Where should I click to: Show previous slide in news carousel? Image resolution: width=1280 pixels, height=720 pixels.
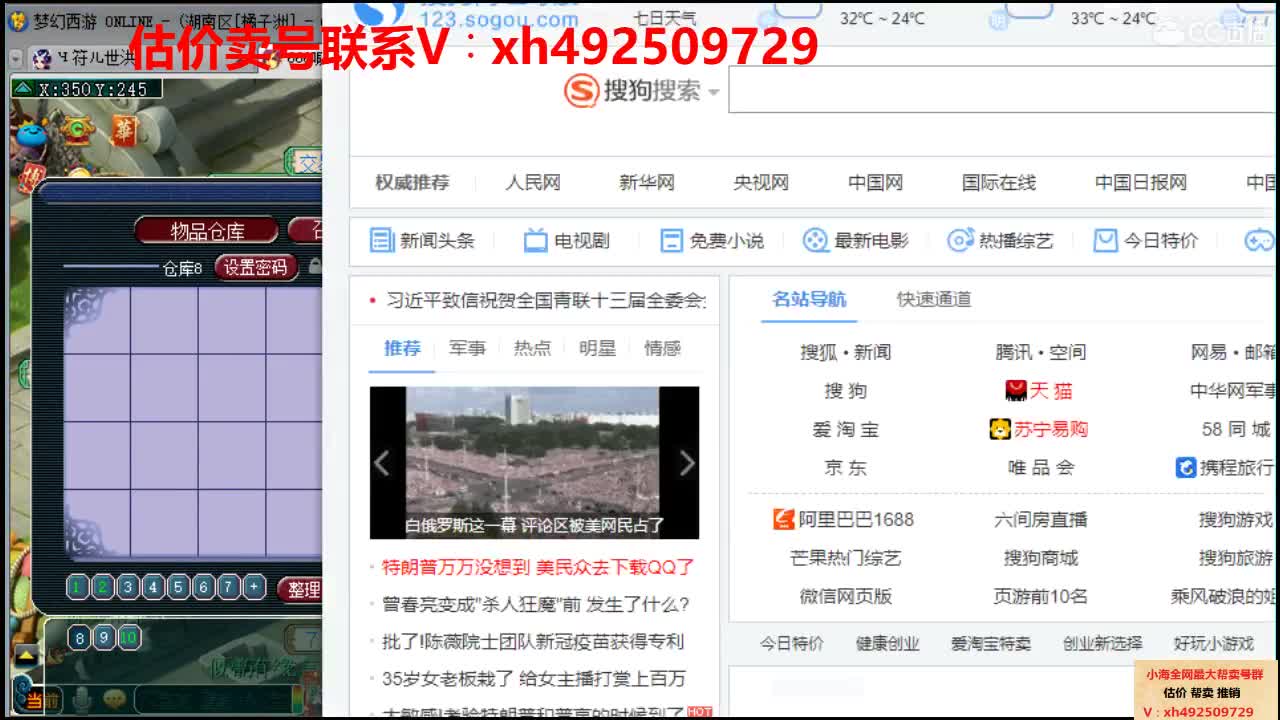[x=381, y=463]
